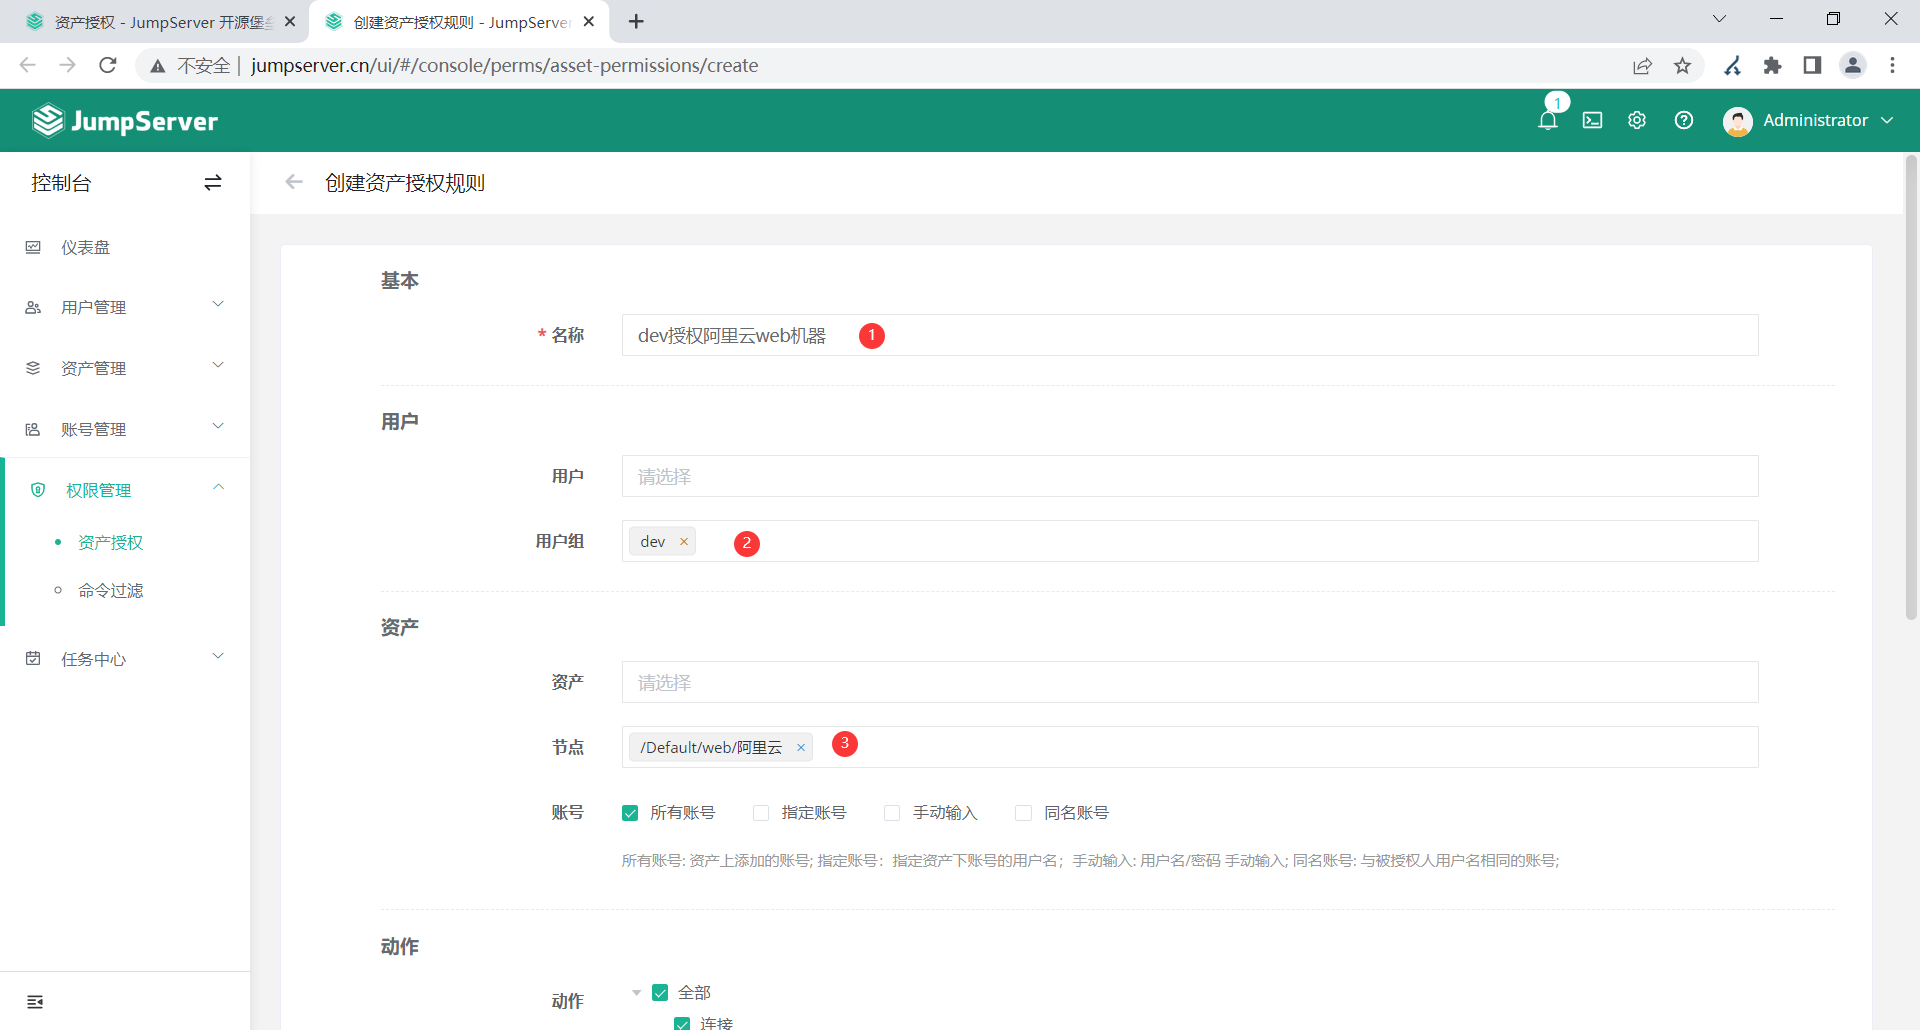Bookmark this page with the star icon
Image resolution: width=1920 pixels, height=1030 pixels.
1683,65
